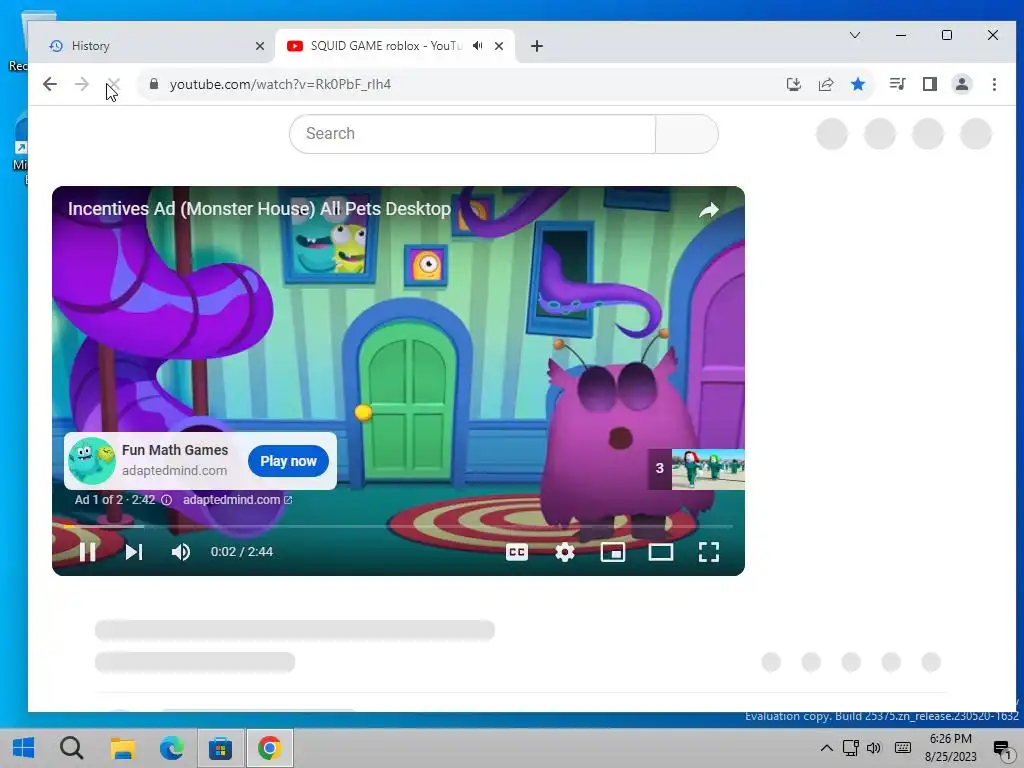The height and width of the screenshot is (768, 1024).
Task: Click the 0:02 / 2:44 time display
Action: 242,552
